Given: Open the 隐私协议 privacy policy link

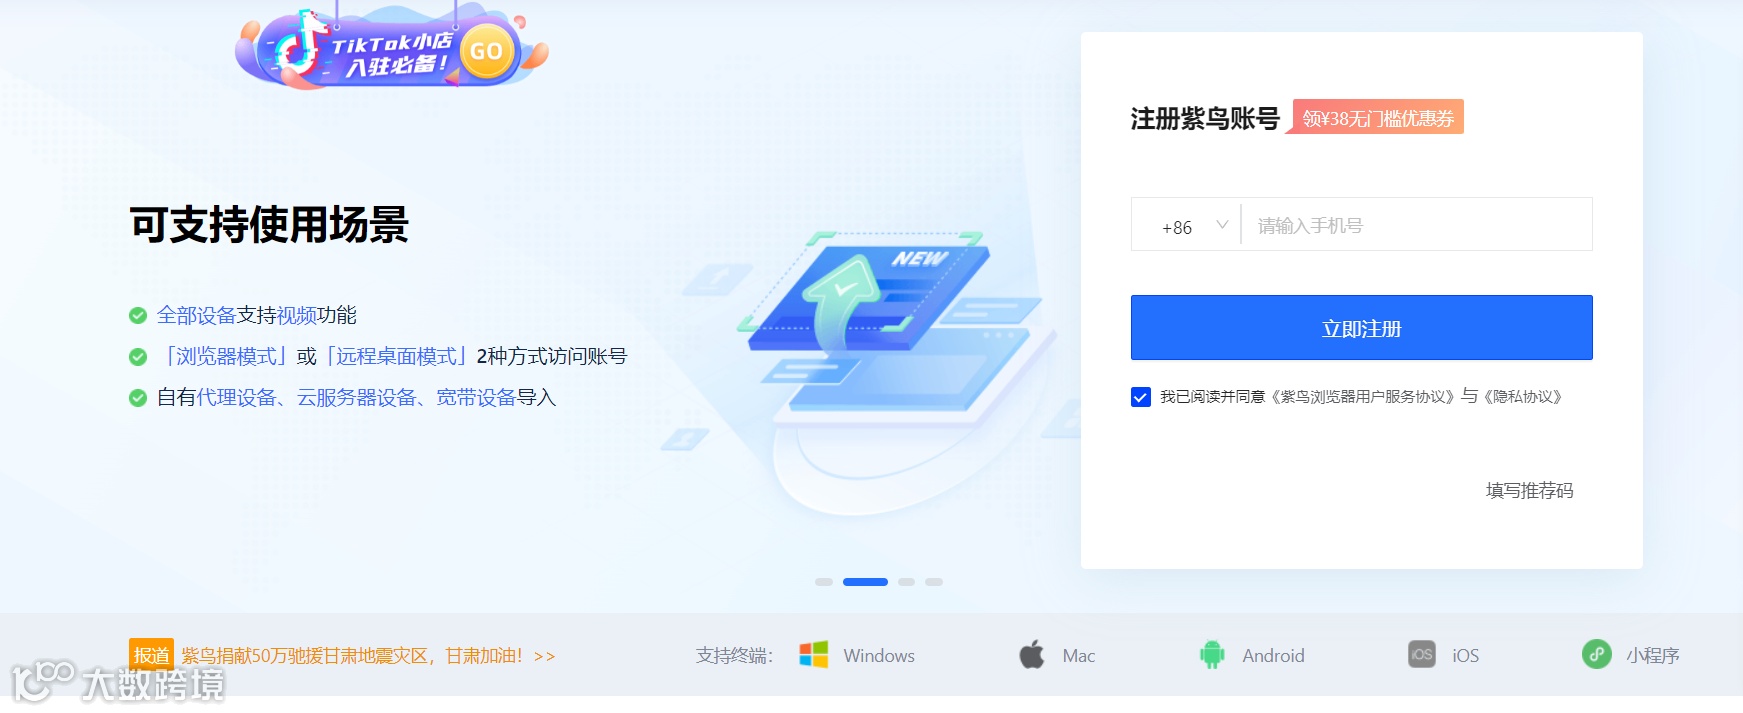Looking at the screenshot, I should click(x=1523, y=397).
